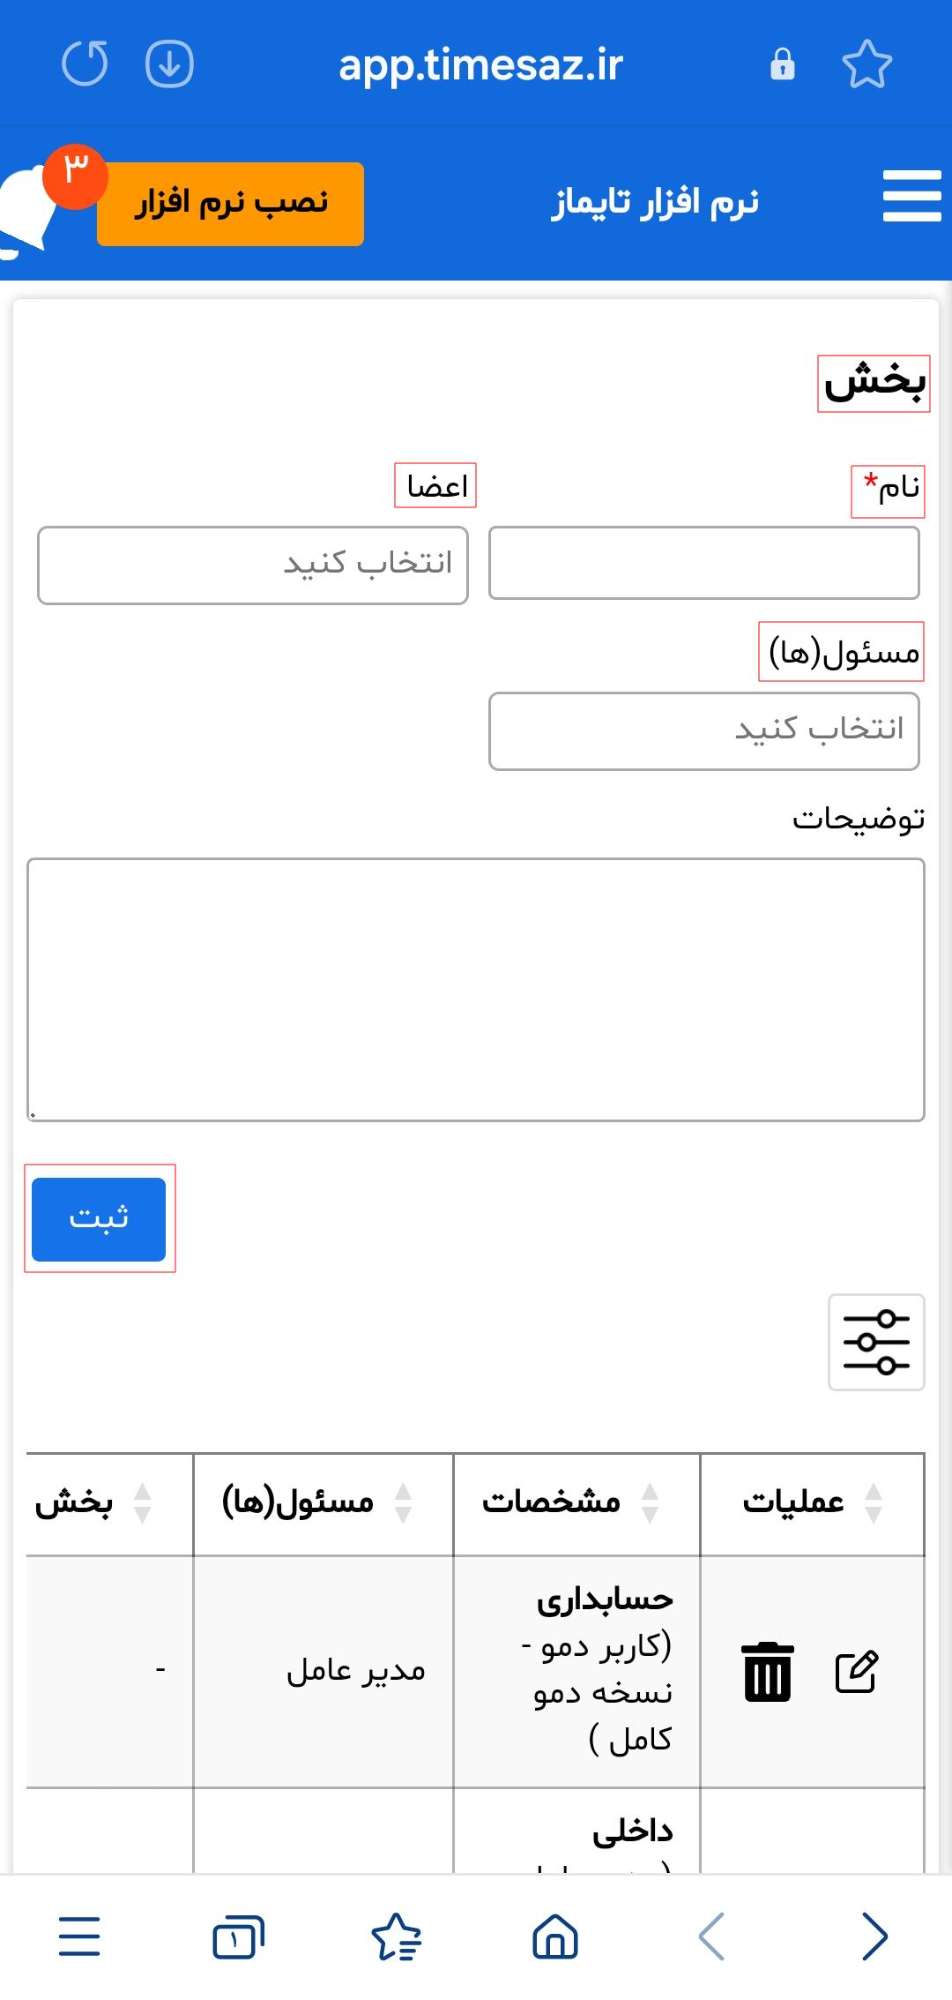The height and width of the screenshot is (2000, 952).
Task: Open the مسئول(ها) selection dropdown
Action: pyautogui.click(x=704, y=731)
